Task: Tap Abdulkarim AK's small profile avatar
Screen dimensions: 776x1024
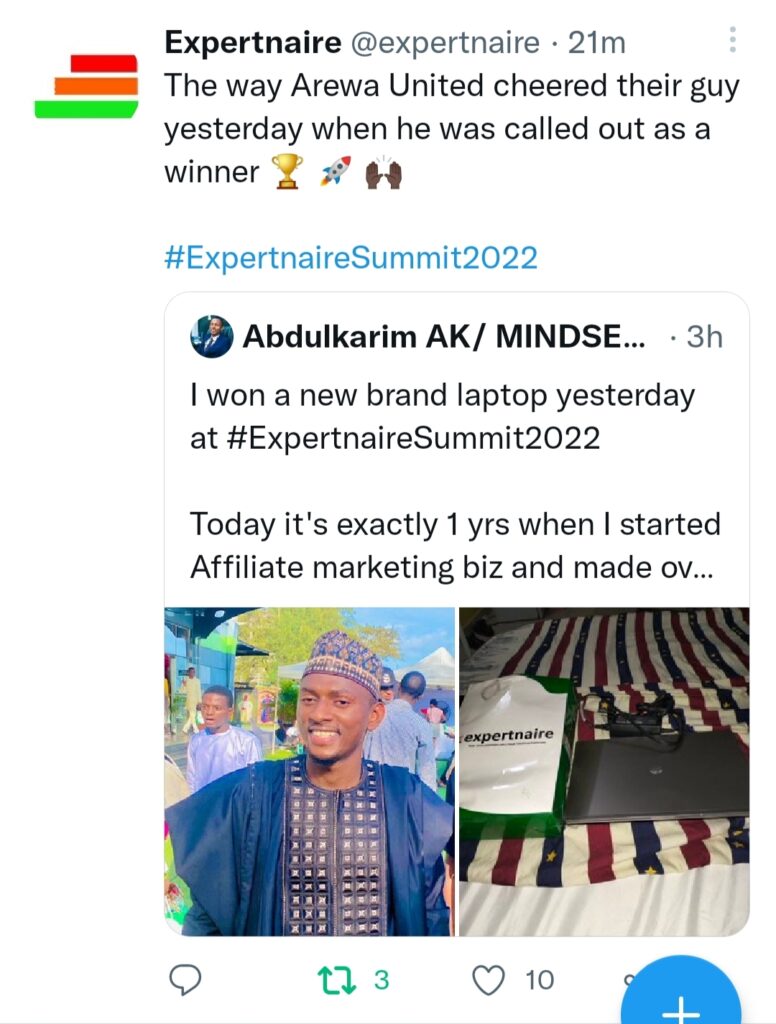Action: coord(211,337)
